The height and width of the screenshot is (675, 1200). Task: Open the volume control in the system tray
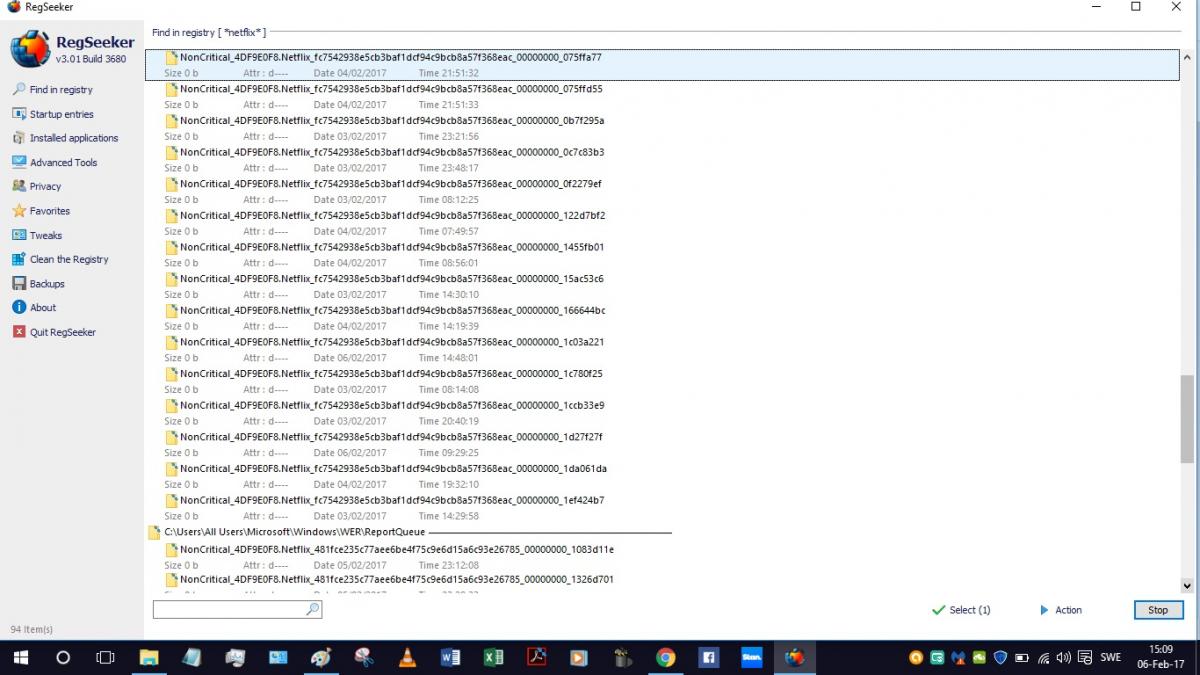tap(1063, 658)
